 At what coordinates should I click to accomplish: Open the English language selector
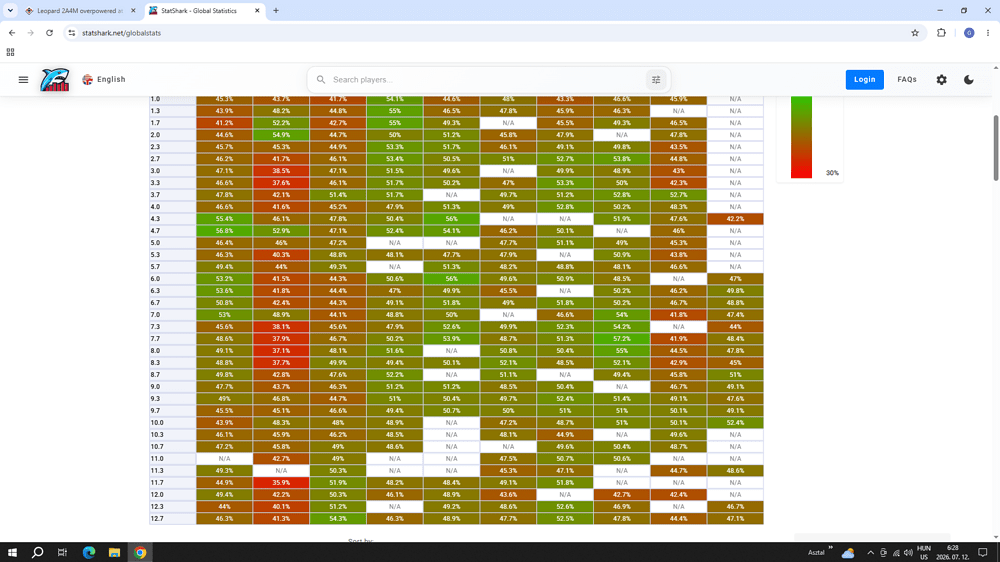click(104, 80)
